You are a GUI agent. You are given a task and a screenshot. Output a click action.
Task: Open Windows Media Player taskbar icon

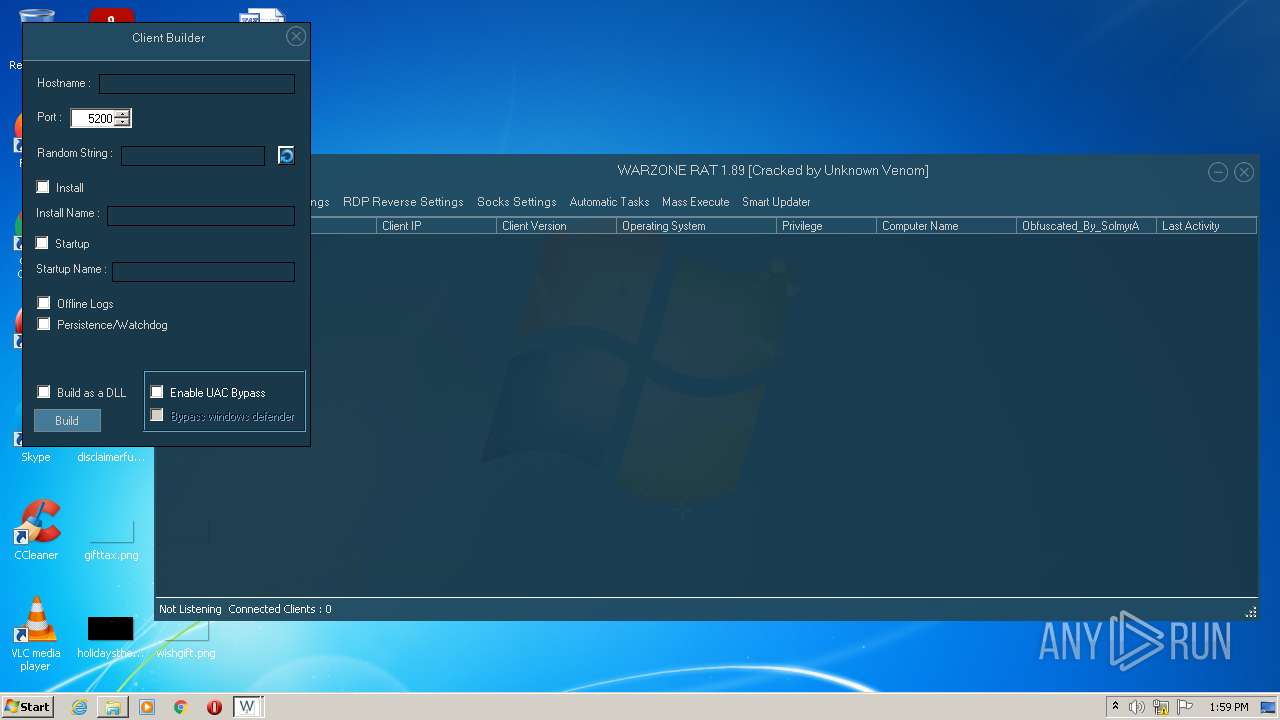click(x=147, y=707)
